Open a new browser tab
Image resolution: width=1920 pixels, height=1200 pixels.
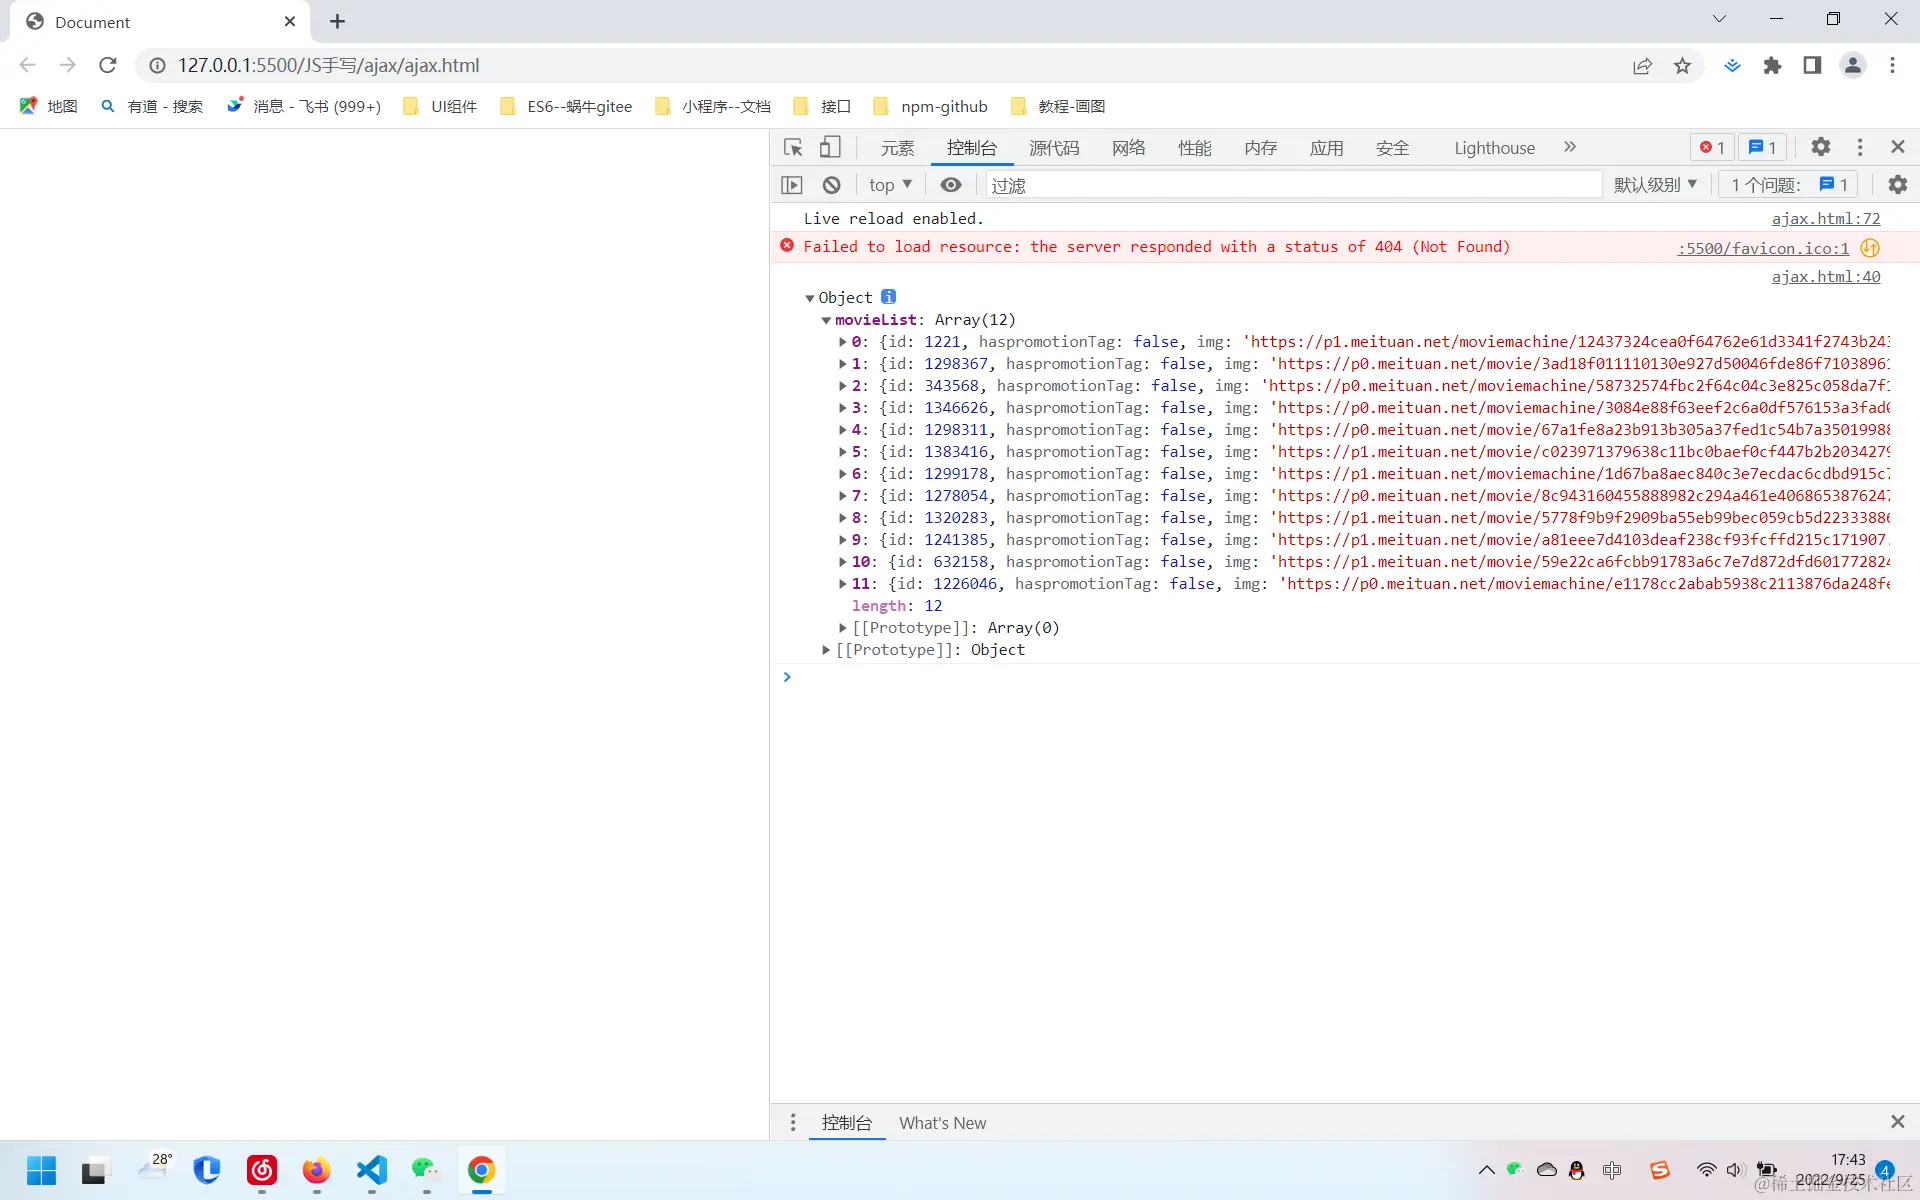pos(338,21)
